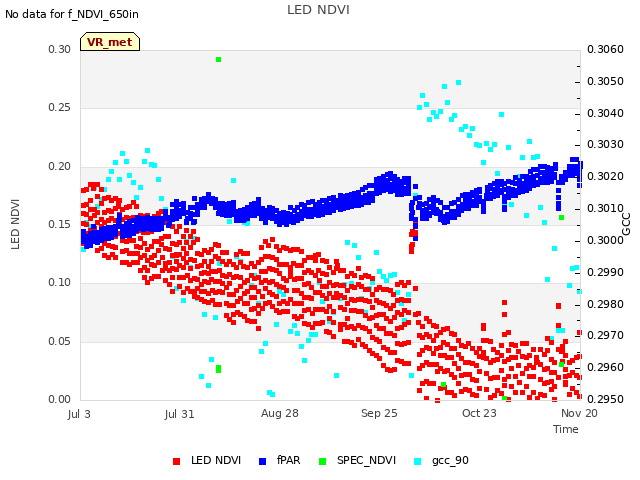Click the VR_met annotation tag
640x480 pixels.
coord(110,42)
